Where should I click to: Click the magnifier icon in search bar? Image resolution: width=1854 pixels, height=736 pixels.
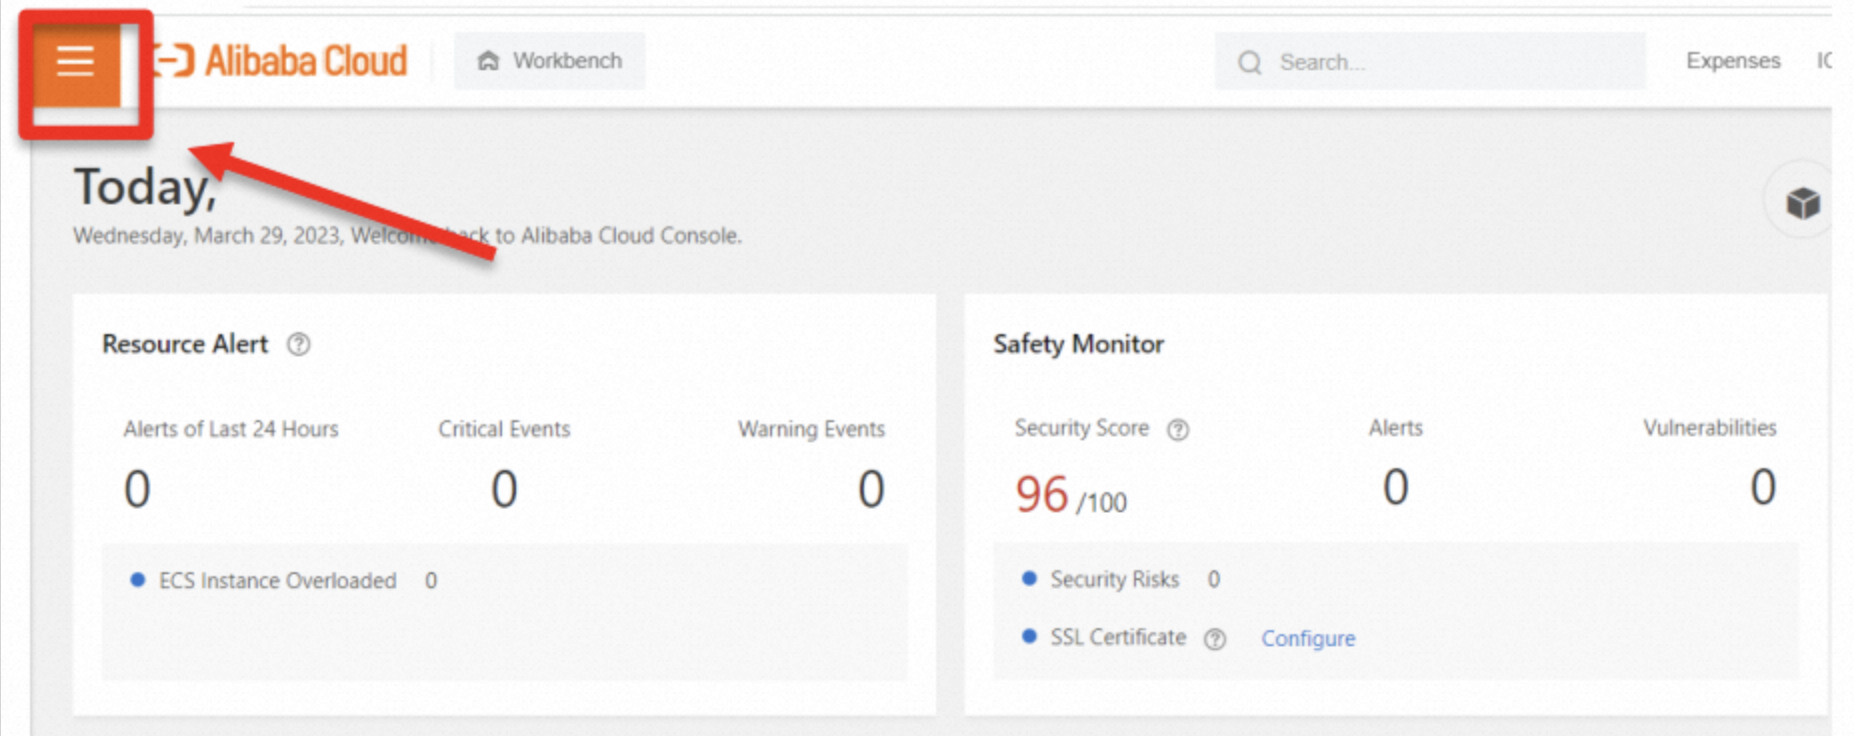(1249, 63)
